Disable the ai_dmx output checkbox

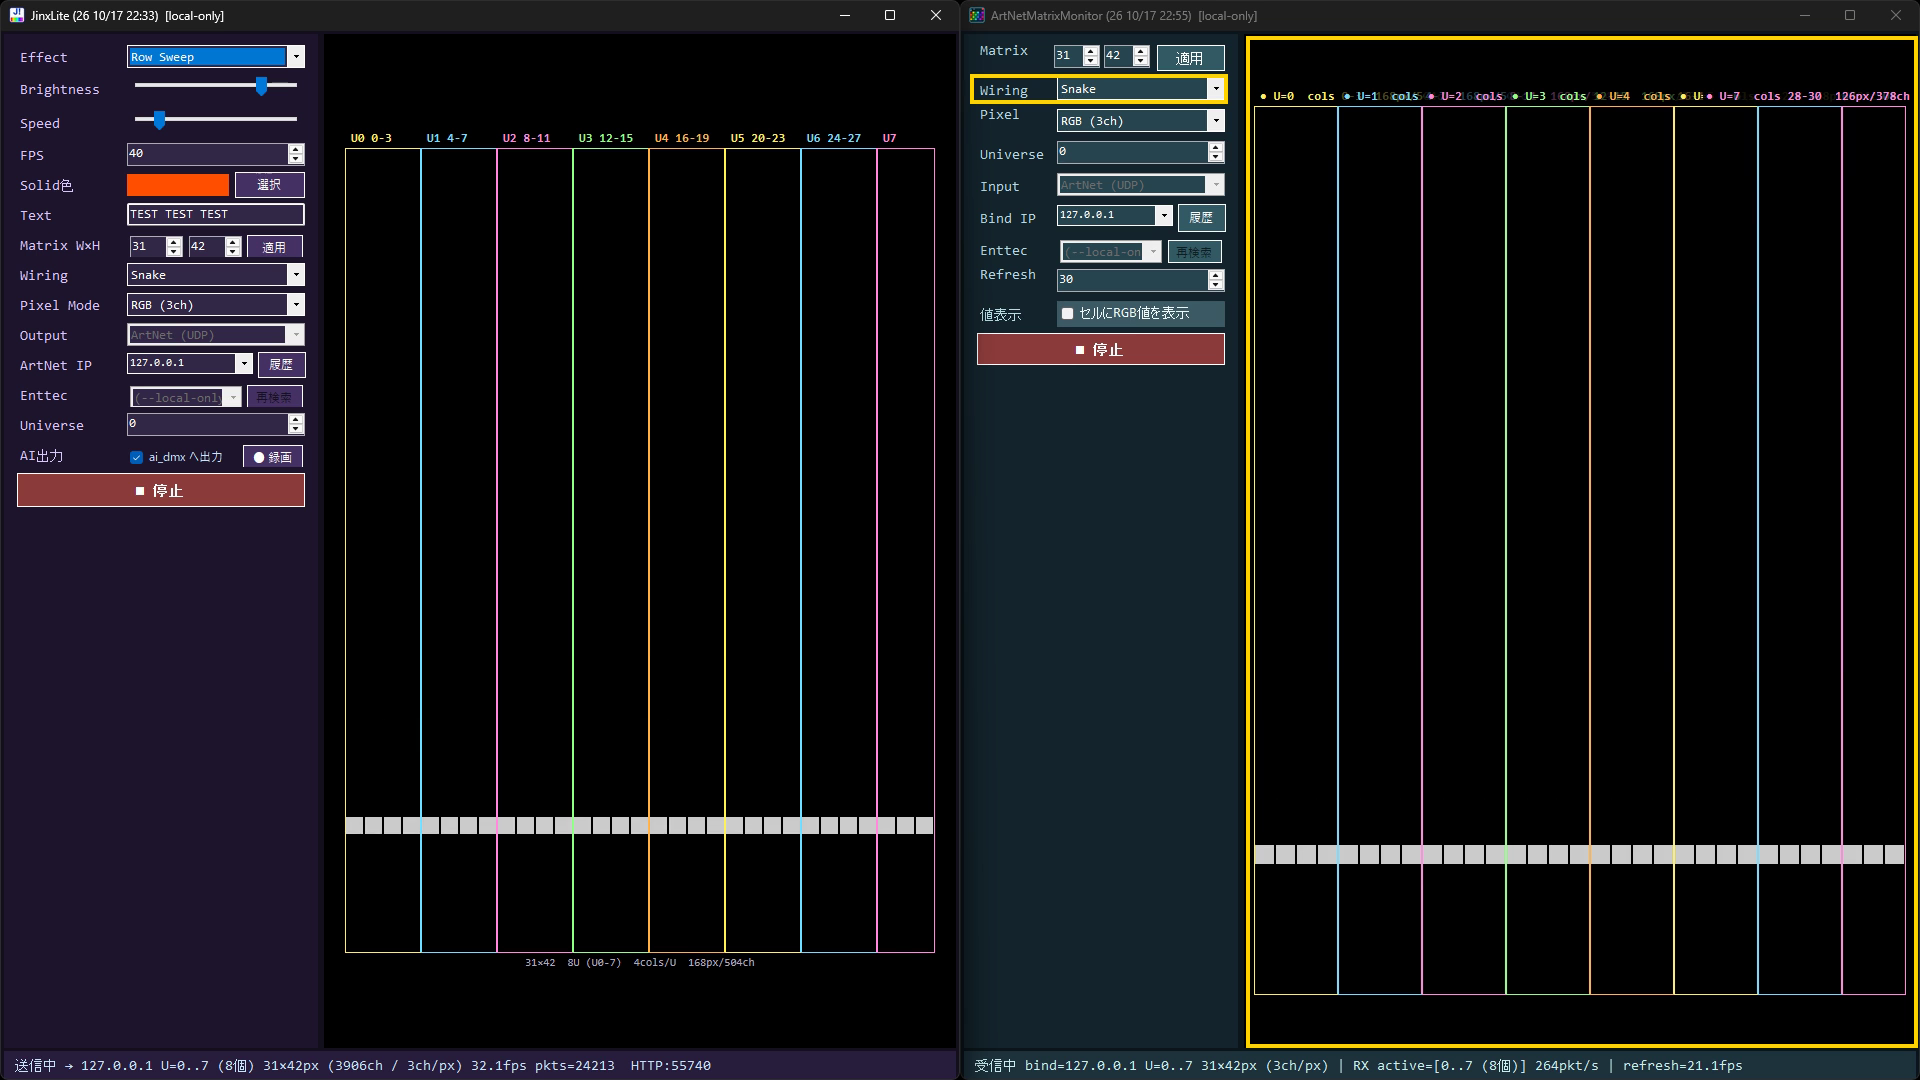(x=136, y=457)
